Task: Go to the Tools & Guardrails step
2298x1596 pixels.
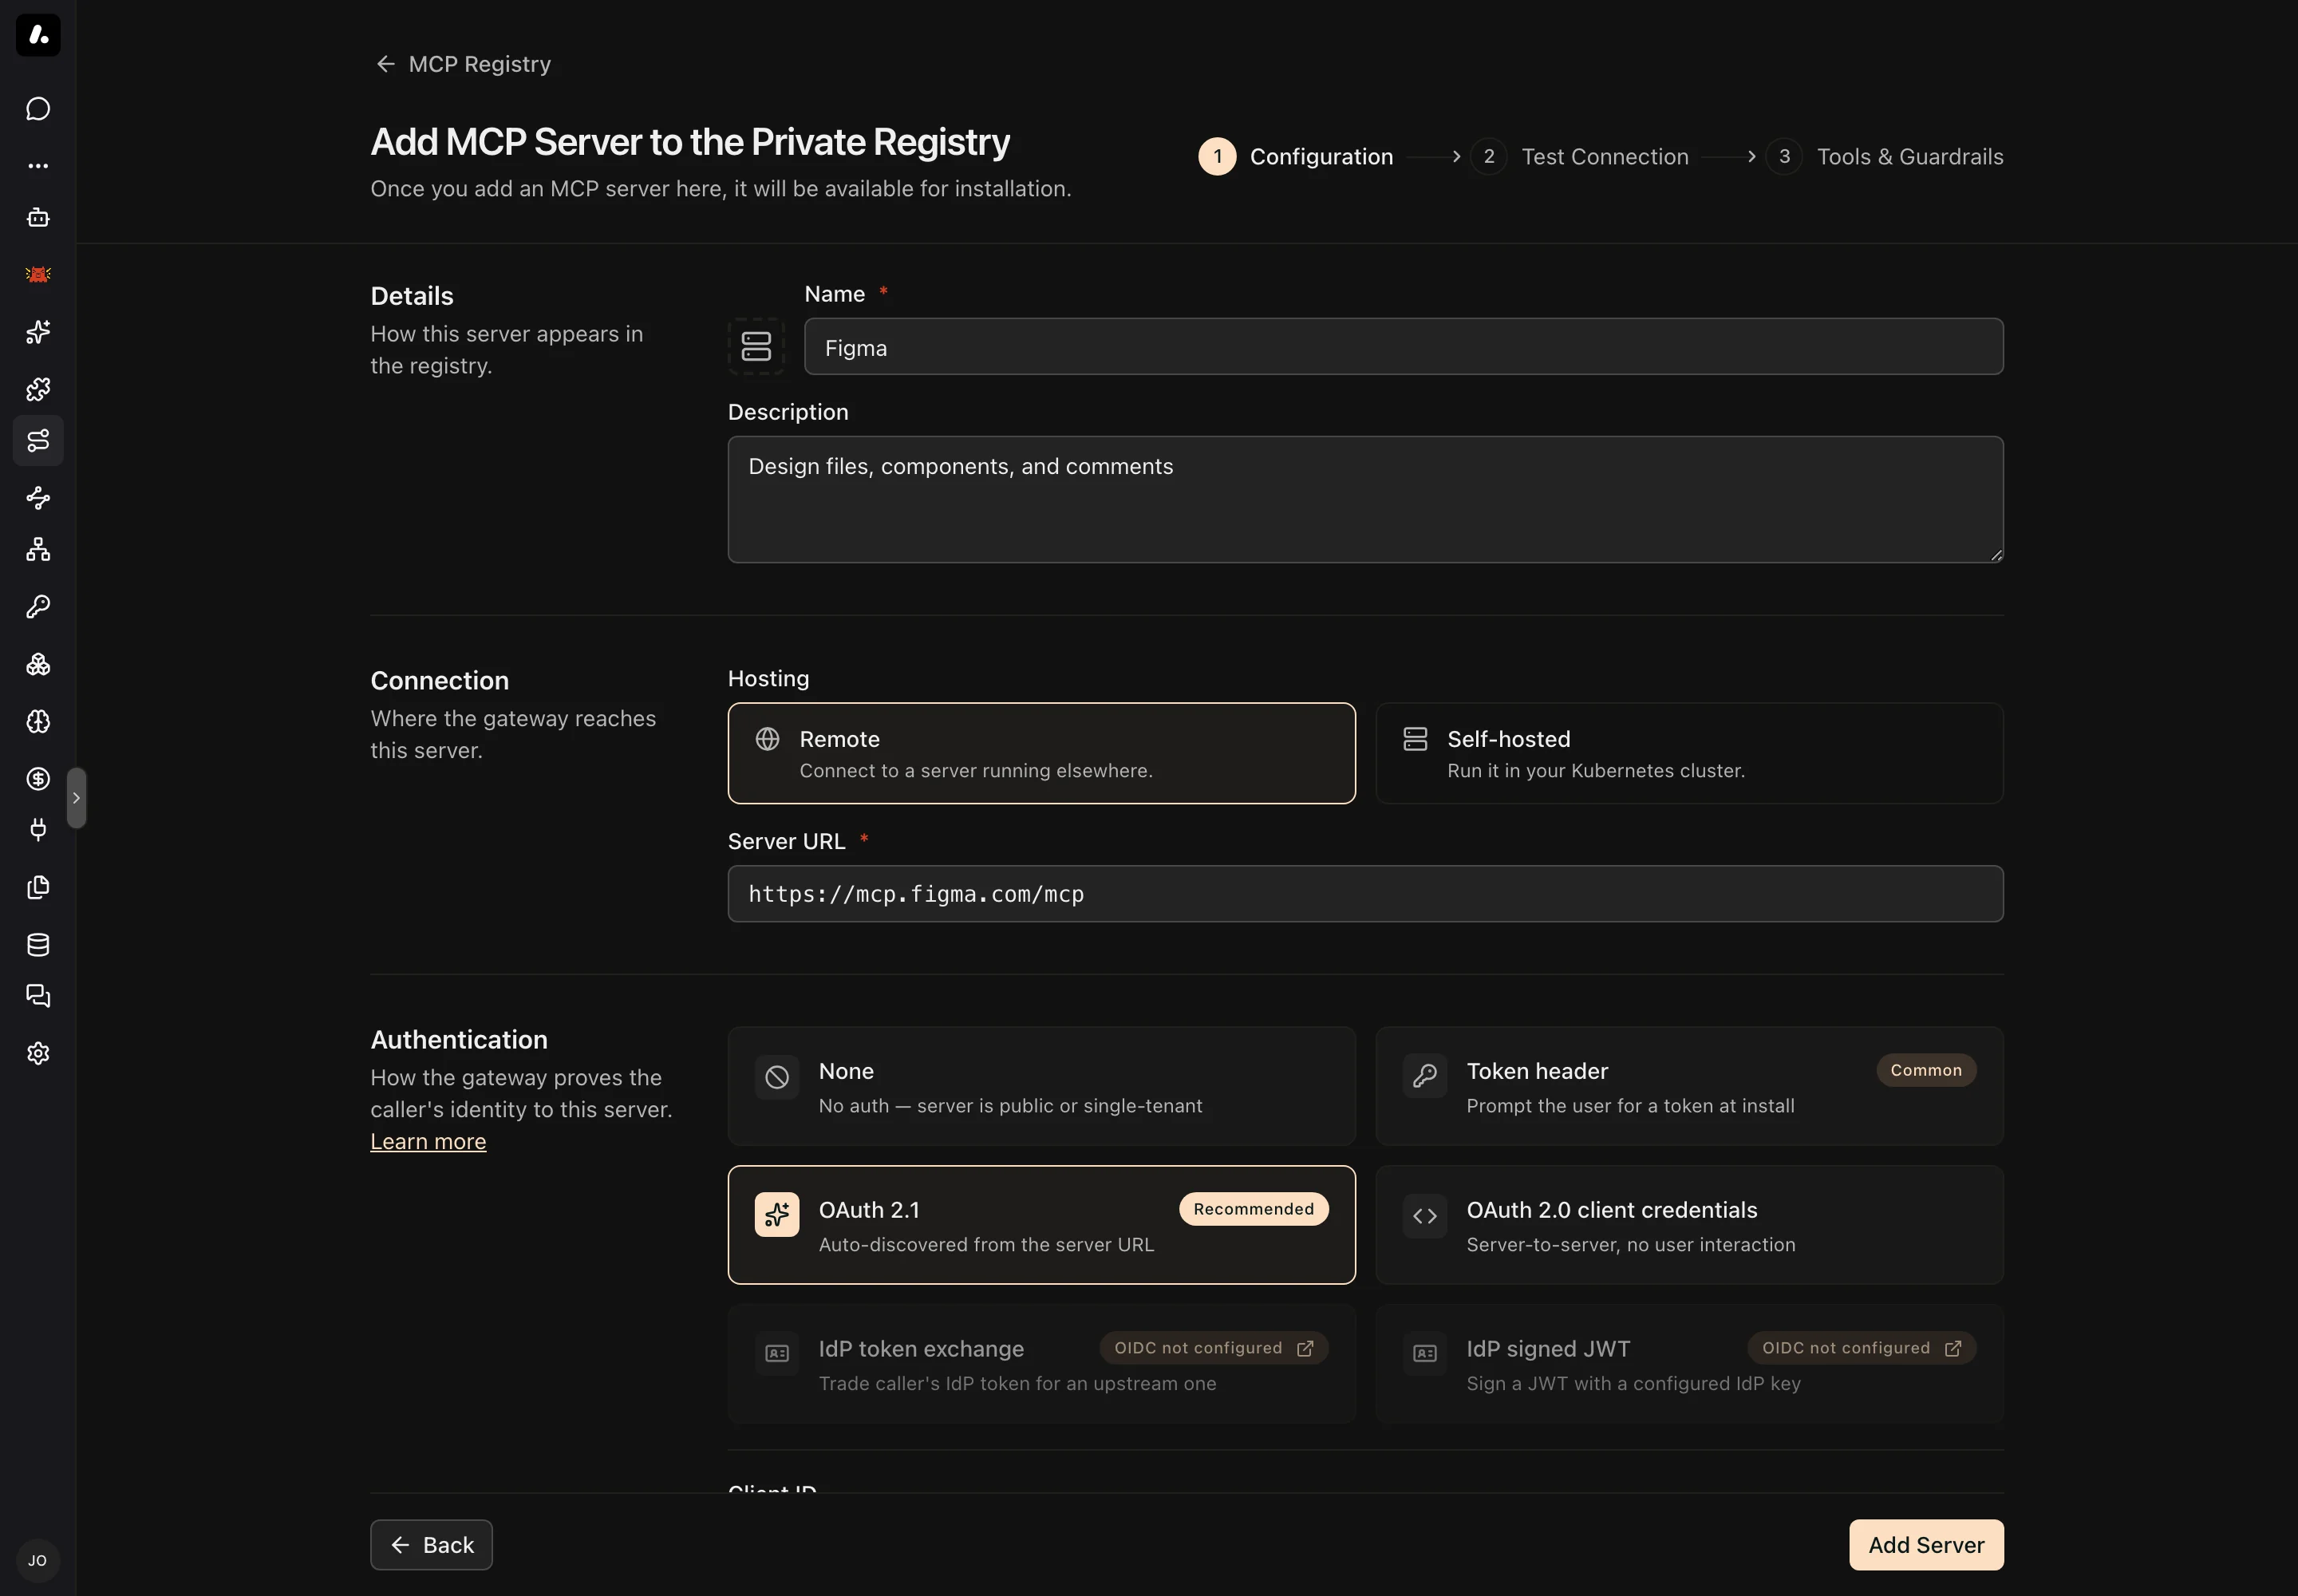Action: (x=1885, y=157)
